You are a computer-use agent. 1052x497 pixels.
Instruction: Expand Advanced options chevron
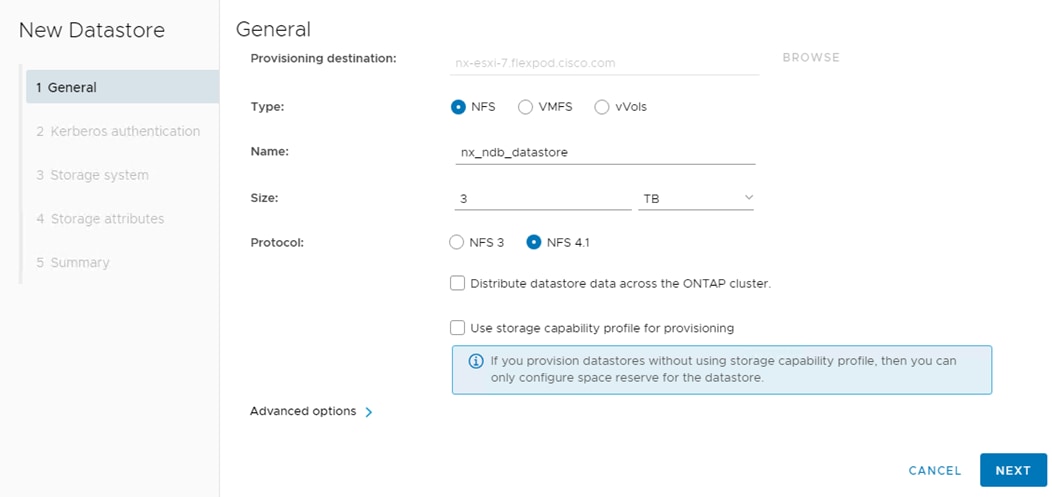(369, 411)
